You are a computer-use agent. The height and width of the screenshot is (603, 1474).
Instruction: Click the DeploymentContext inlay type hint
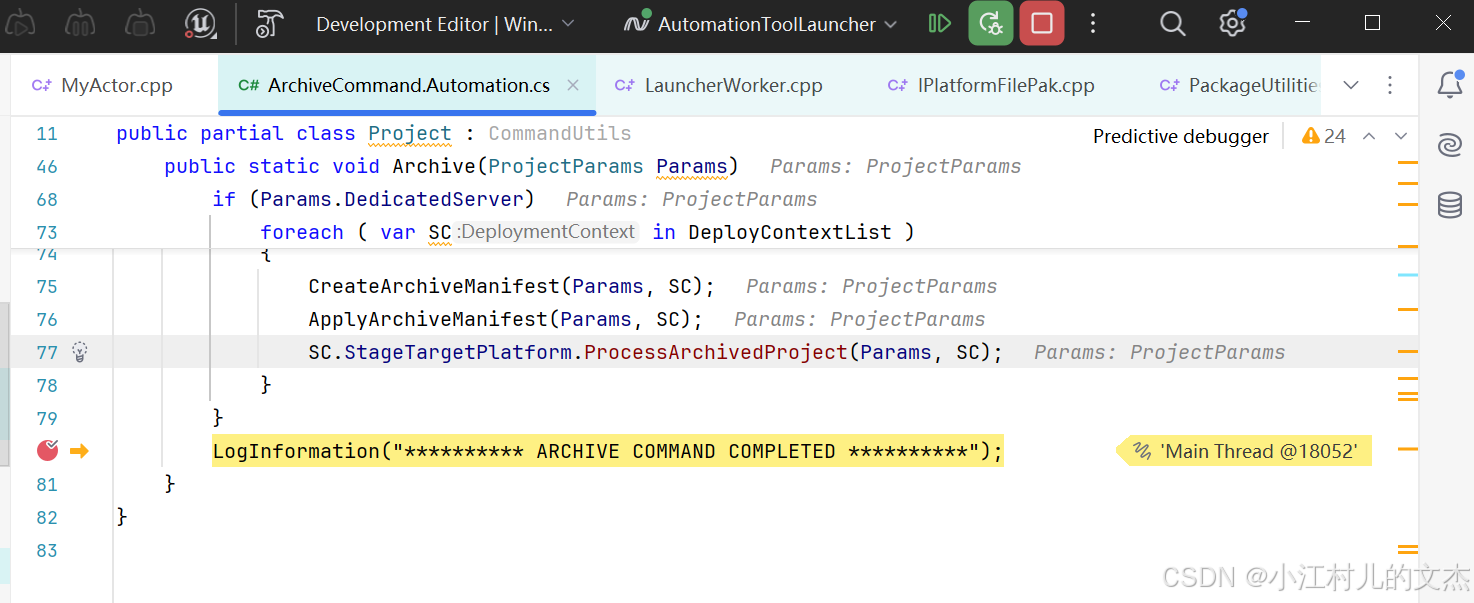tap(546, 232)
